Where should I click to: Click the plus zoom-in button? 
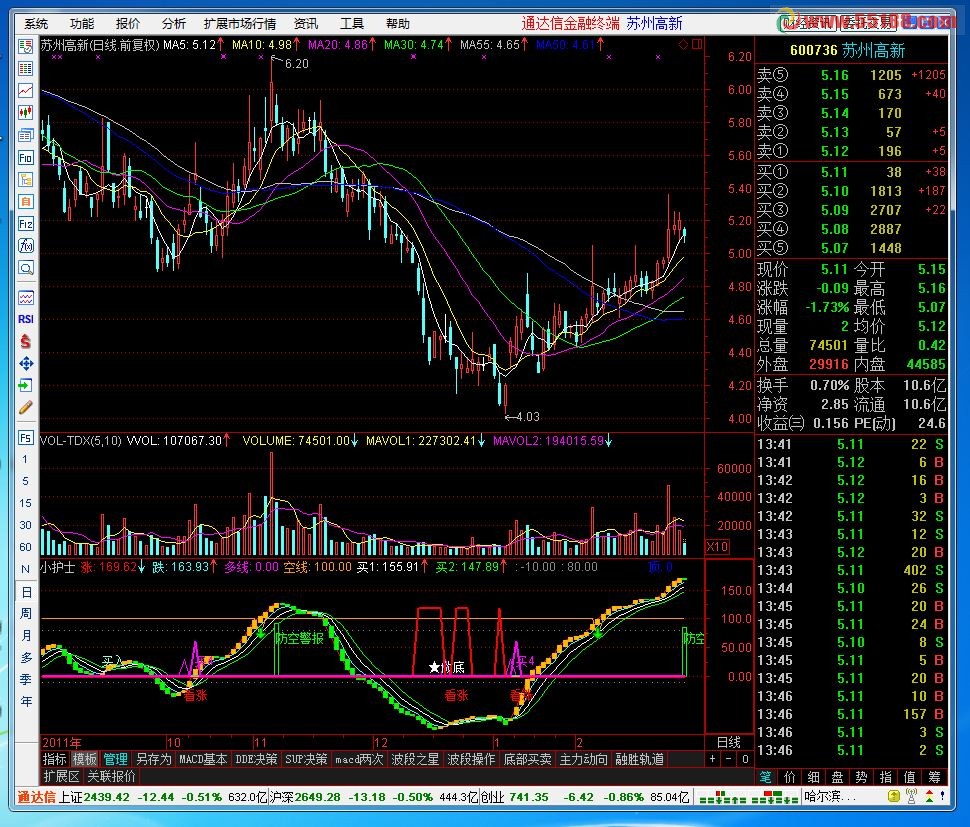[x=713, y=758]
